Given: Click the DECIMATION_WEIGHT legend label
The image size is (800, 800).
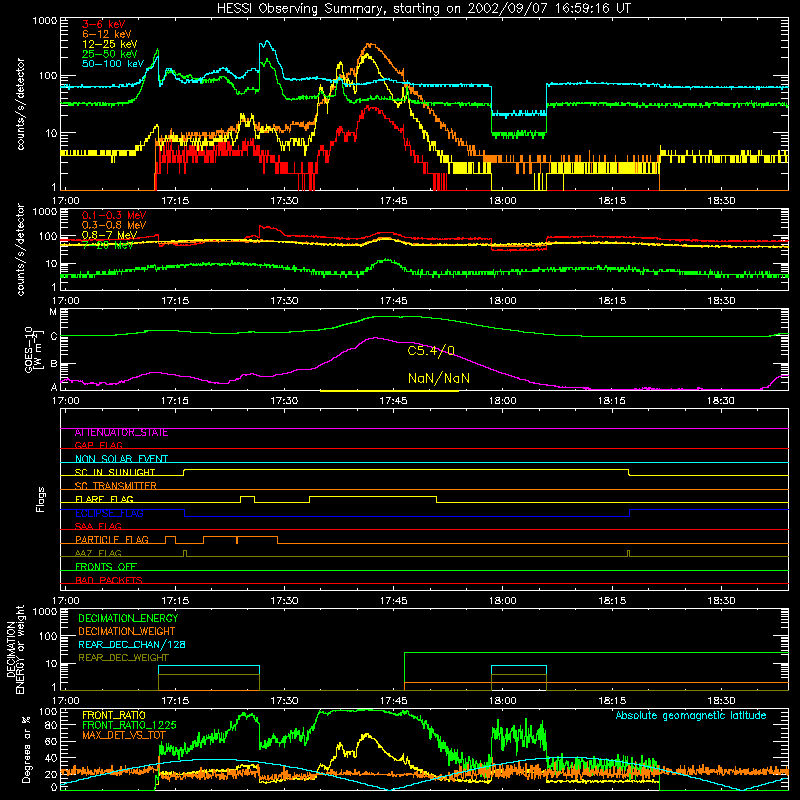Looking at the screenshot, I should (x=127, y=631).
